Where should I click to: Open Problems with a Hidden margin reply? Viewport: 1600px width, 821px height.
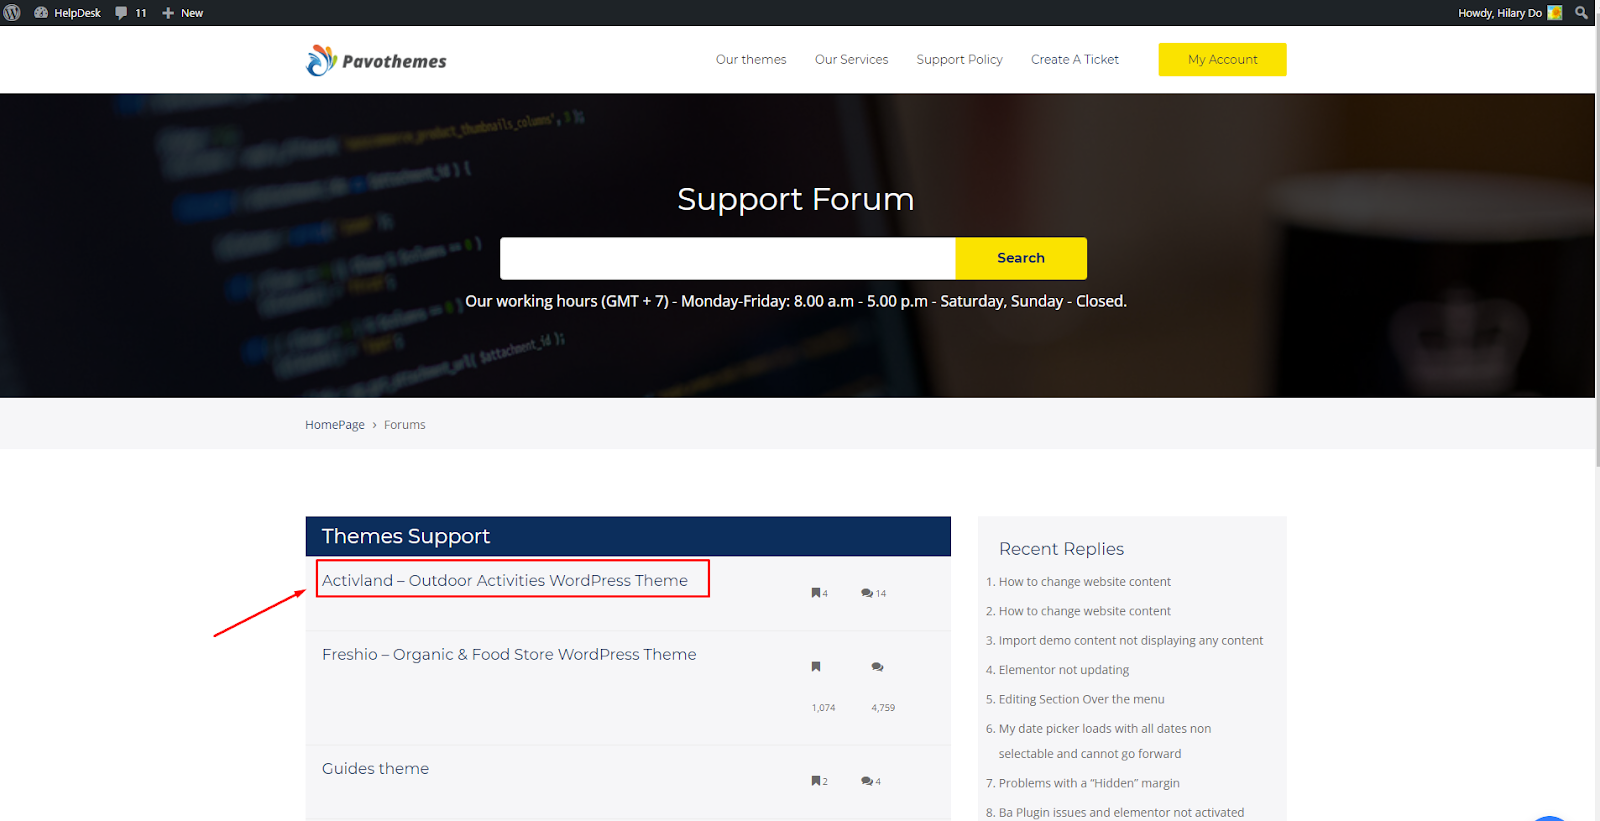point(1089,783)
